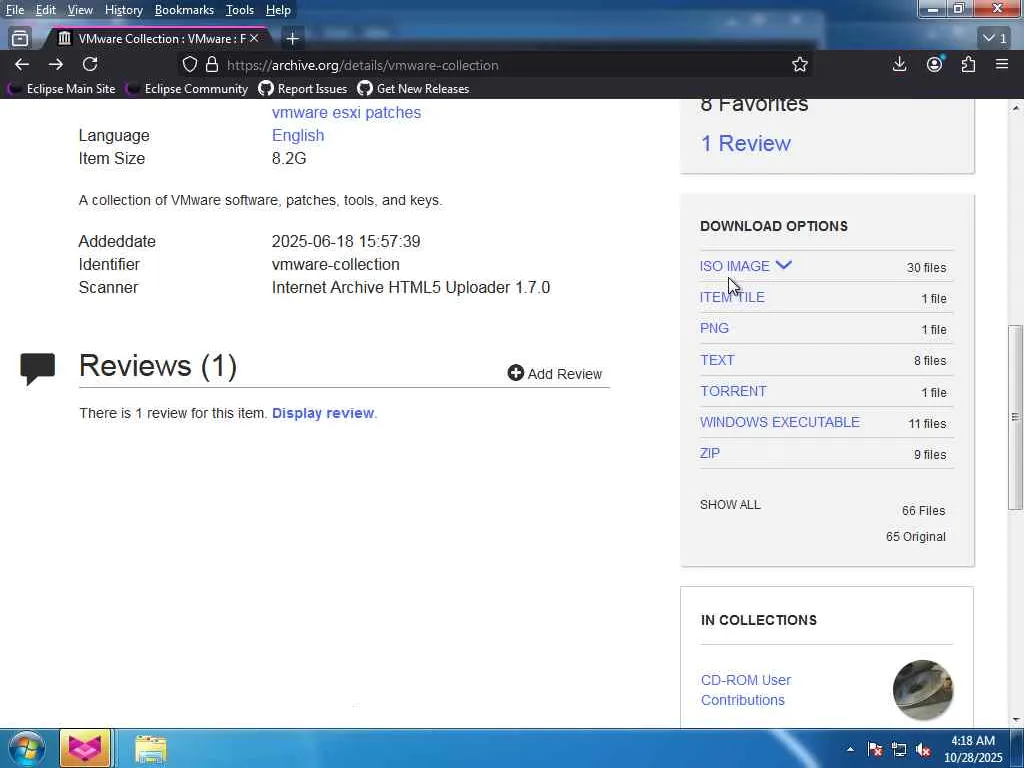Image resolution: width=1024 pixels, height=768 pixels.
Task: Open Report Issues bookmark
Action: click(x=303, y=89)
